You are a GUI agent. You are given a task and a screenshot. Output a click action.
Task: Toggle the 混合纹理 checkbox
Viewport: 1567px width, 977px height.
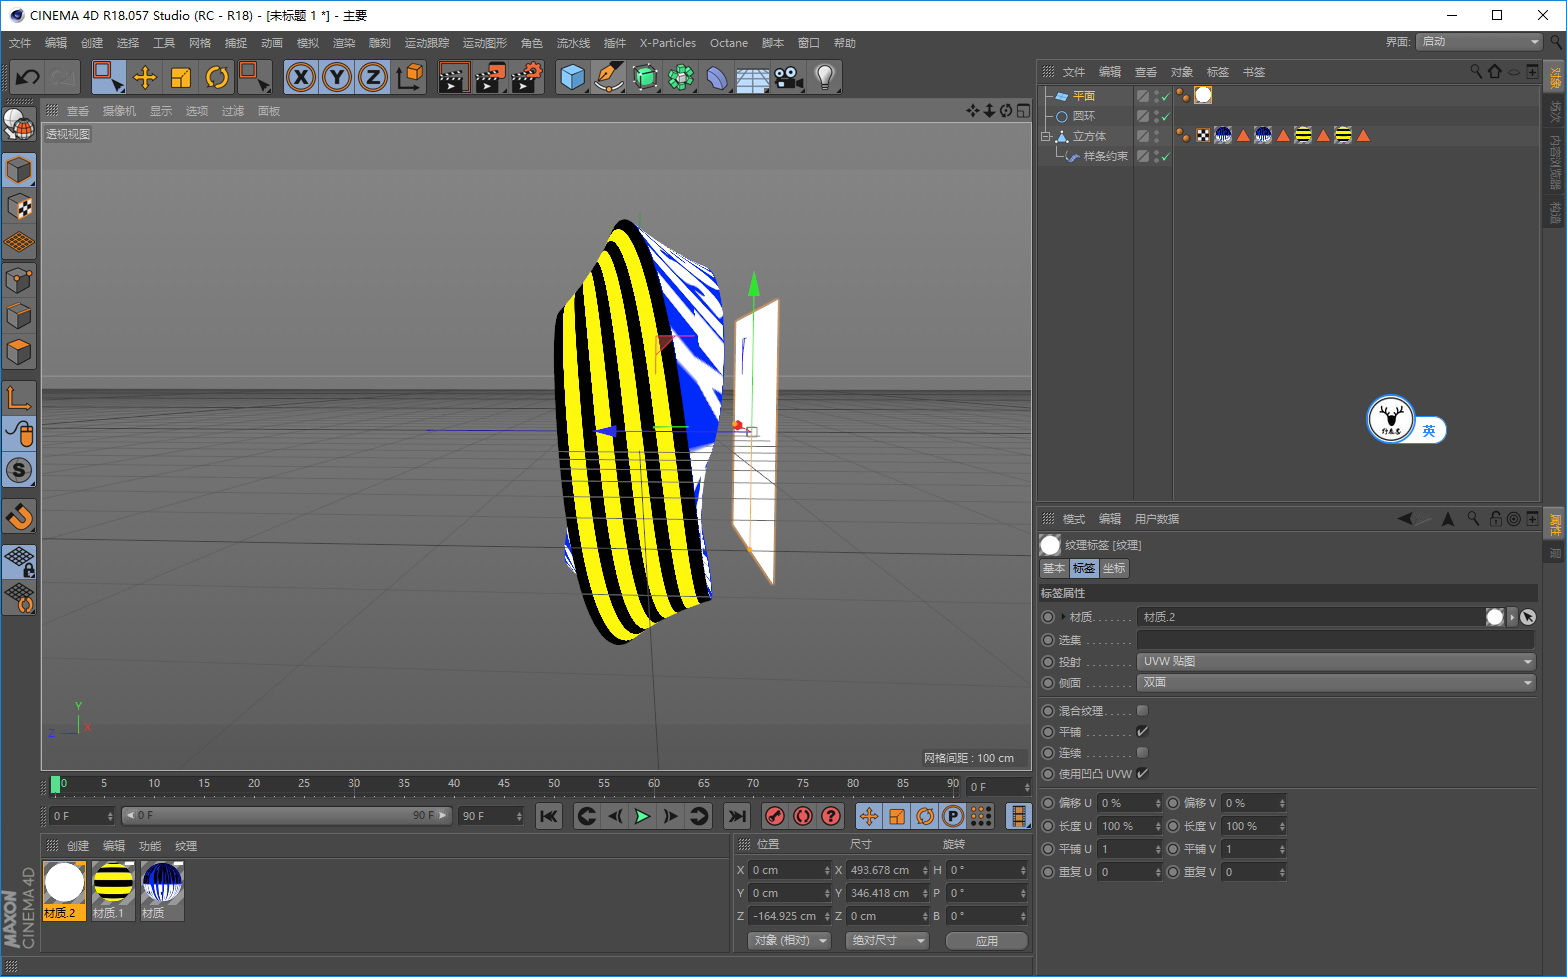point(1142,710)
